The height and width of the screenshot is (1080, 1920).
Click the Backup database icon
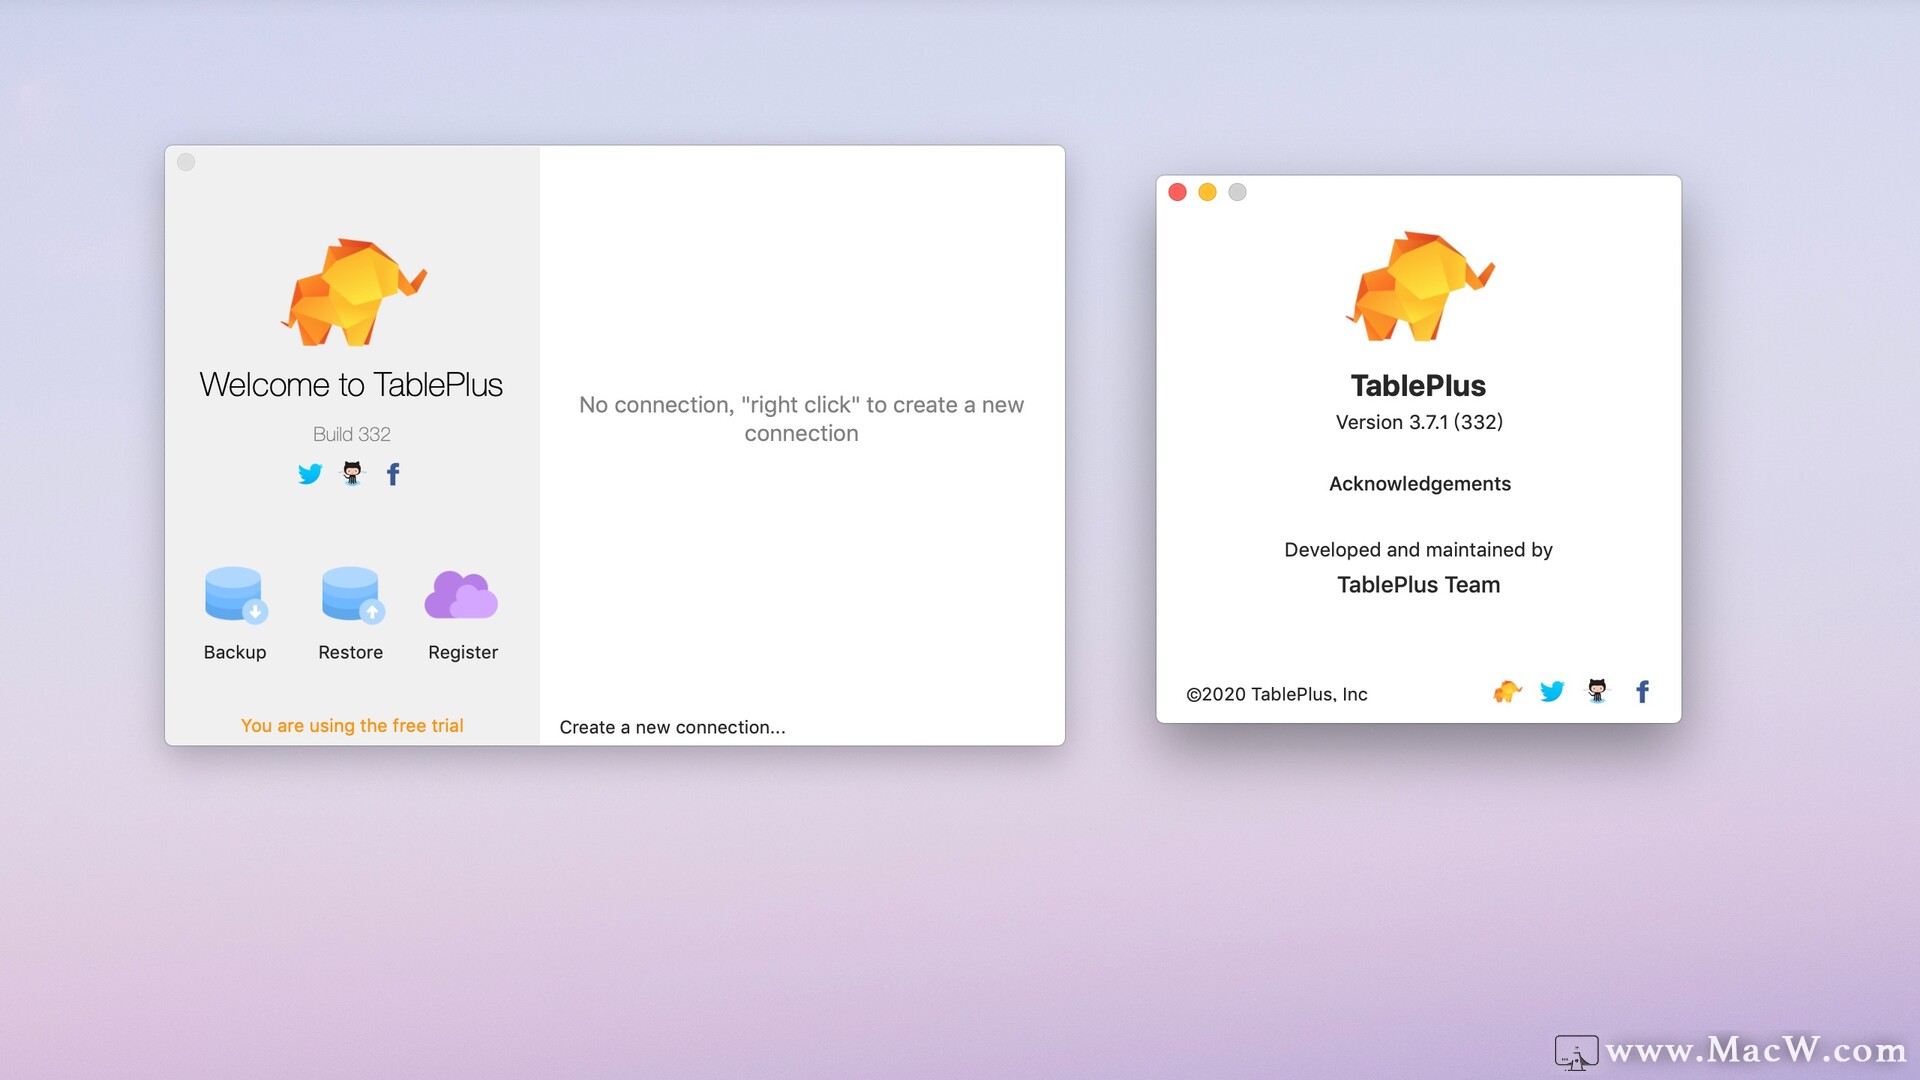click(235, 595)
